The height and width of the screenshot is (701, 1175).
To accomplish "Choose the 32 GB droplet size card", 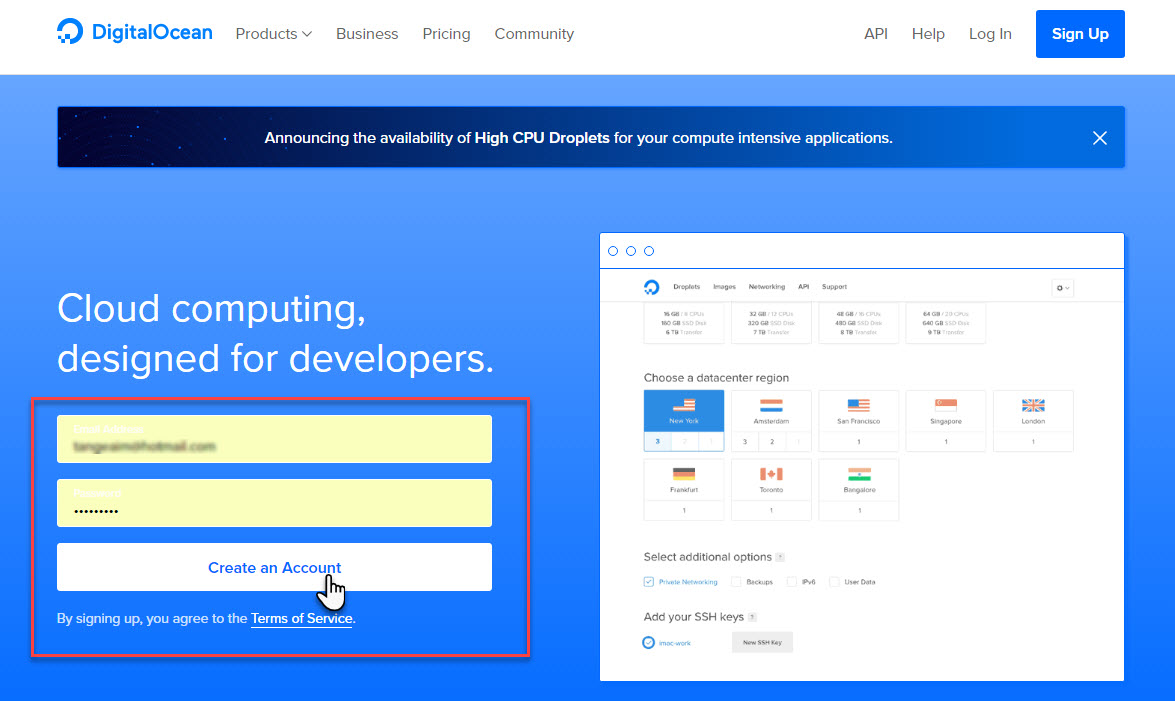I will coord(771,323).
